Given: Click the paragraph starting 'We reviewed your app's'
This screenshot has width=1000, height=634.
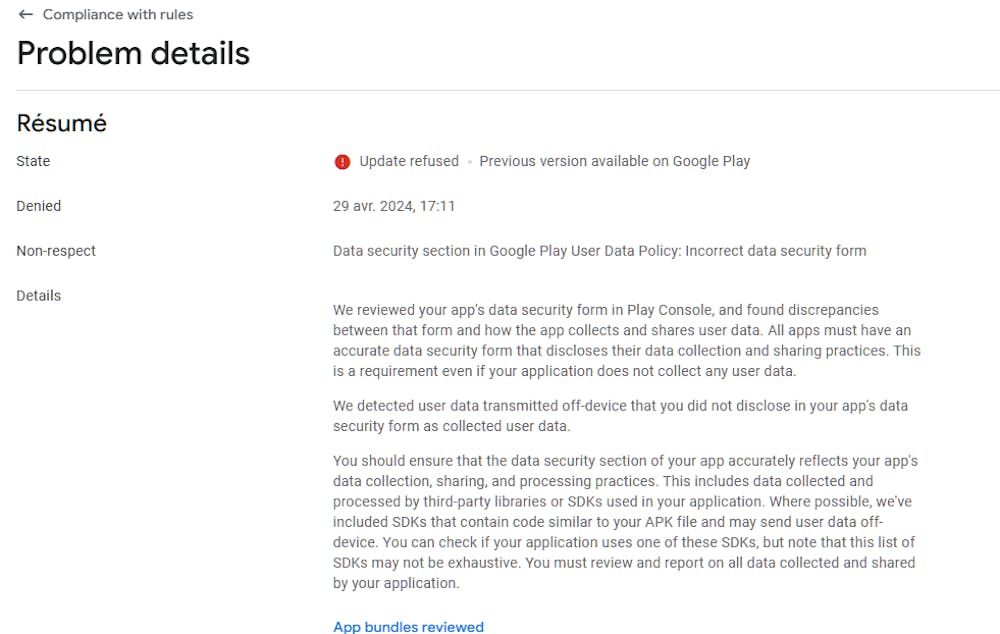Looking at the screenshot, I should tap(626, 340).
